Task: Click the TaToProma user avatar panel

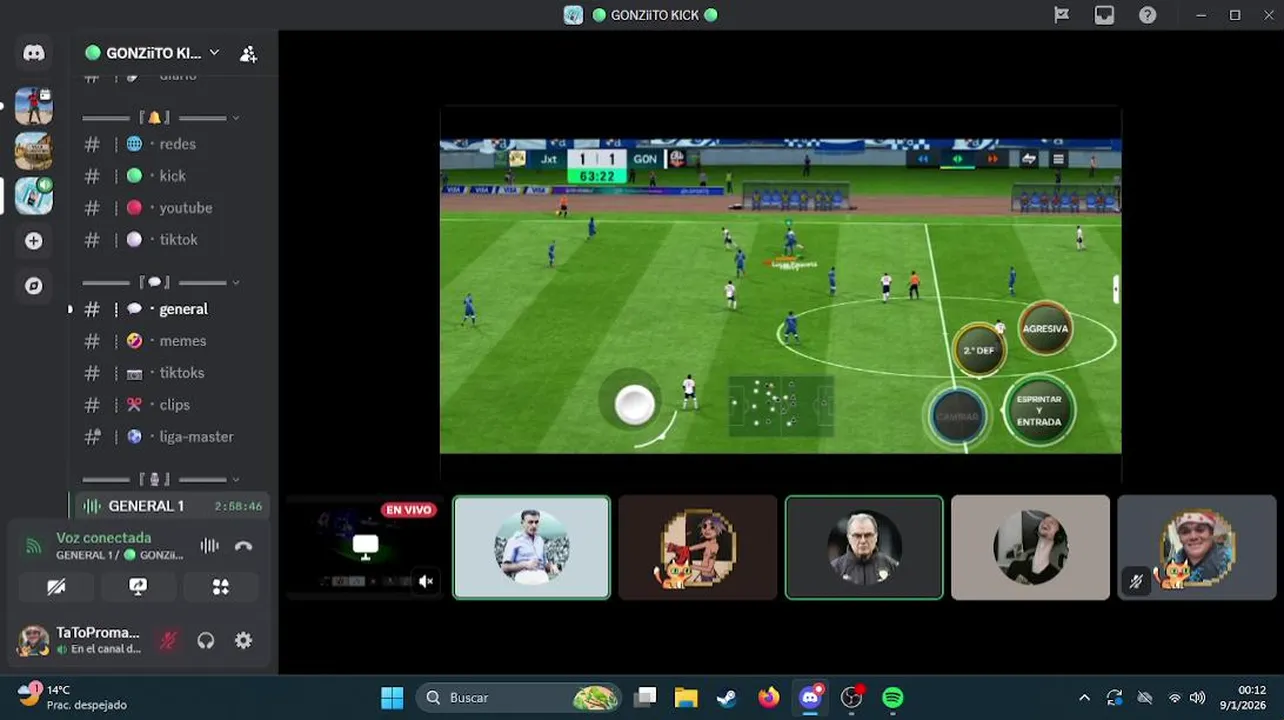Action: tap(80, 640)
